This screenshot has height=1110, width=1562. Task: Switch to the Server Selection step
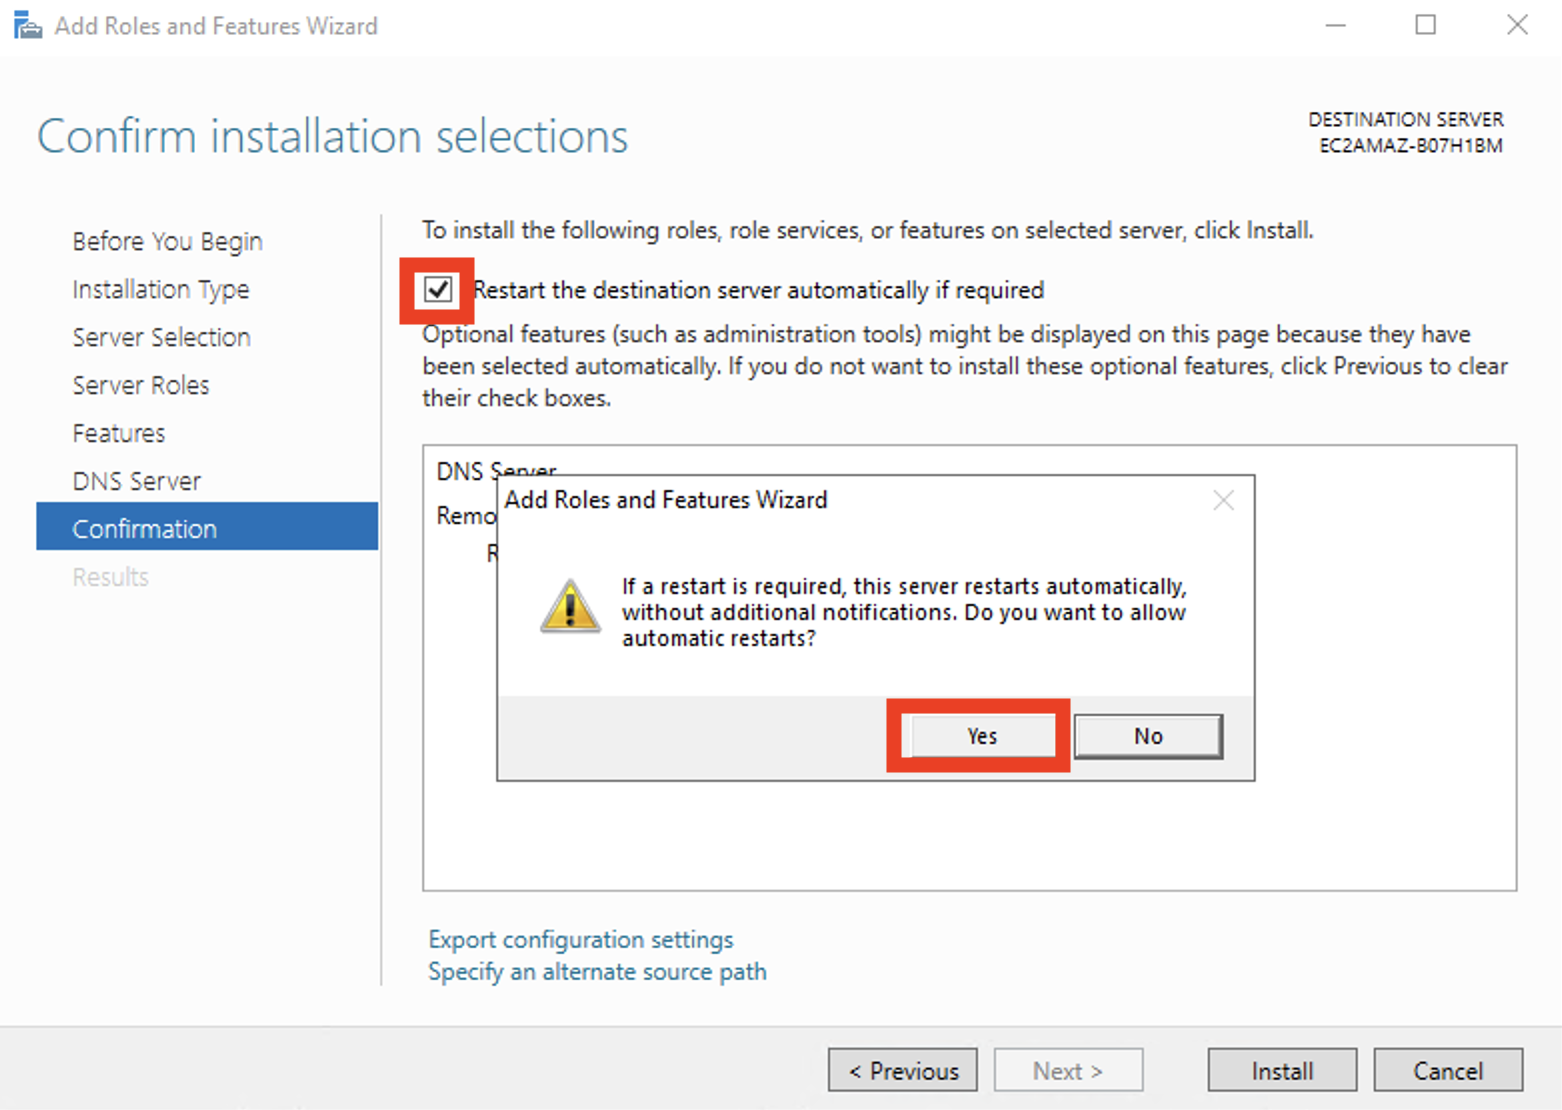pos(161,337)
